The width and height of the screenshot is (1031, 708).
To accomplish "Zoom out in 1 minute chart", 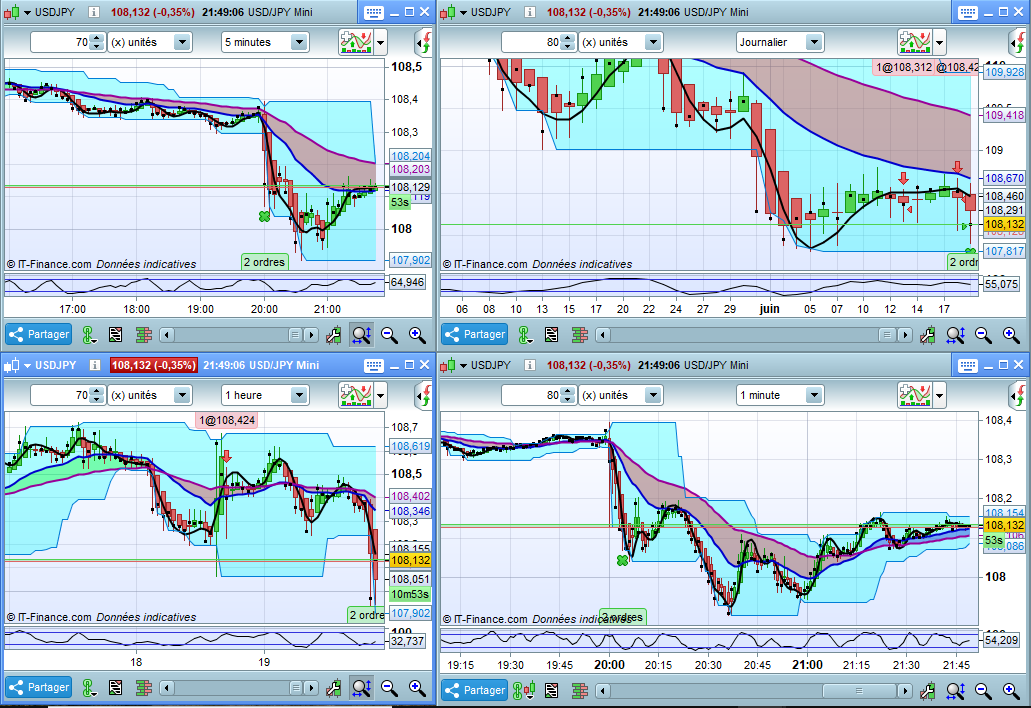I will click(983, 691).
